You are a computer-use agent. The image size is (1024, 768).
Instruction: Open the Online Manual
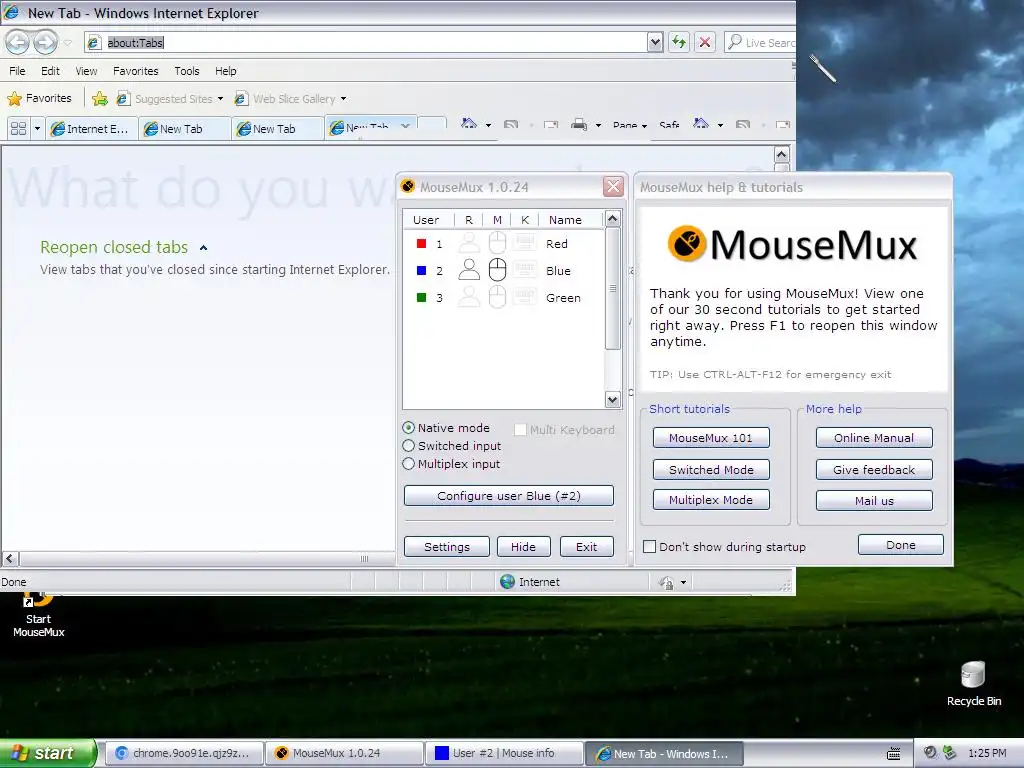(874, 438)
